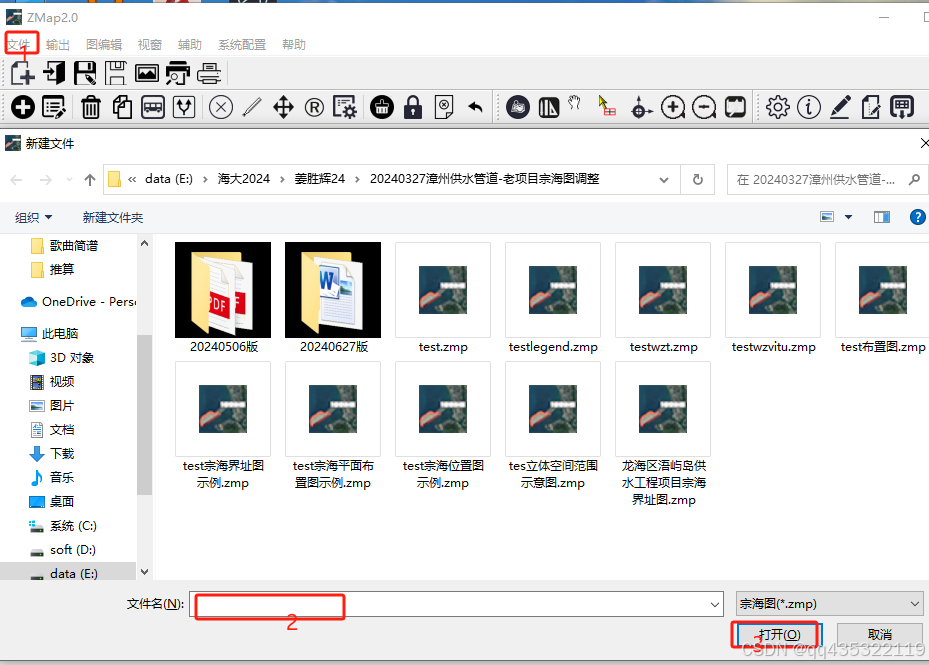
Task: Open the 输出 menu
Action: tap(57, 44)
